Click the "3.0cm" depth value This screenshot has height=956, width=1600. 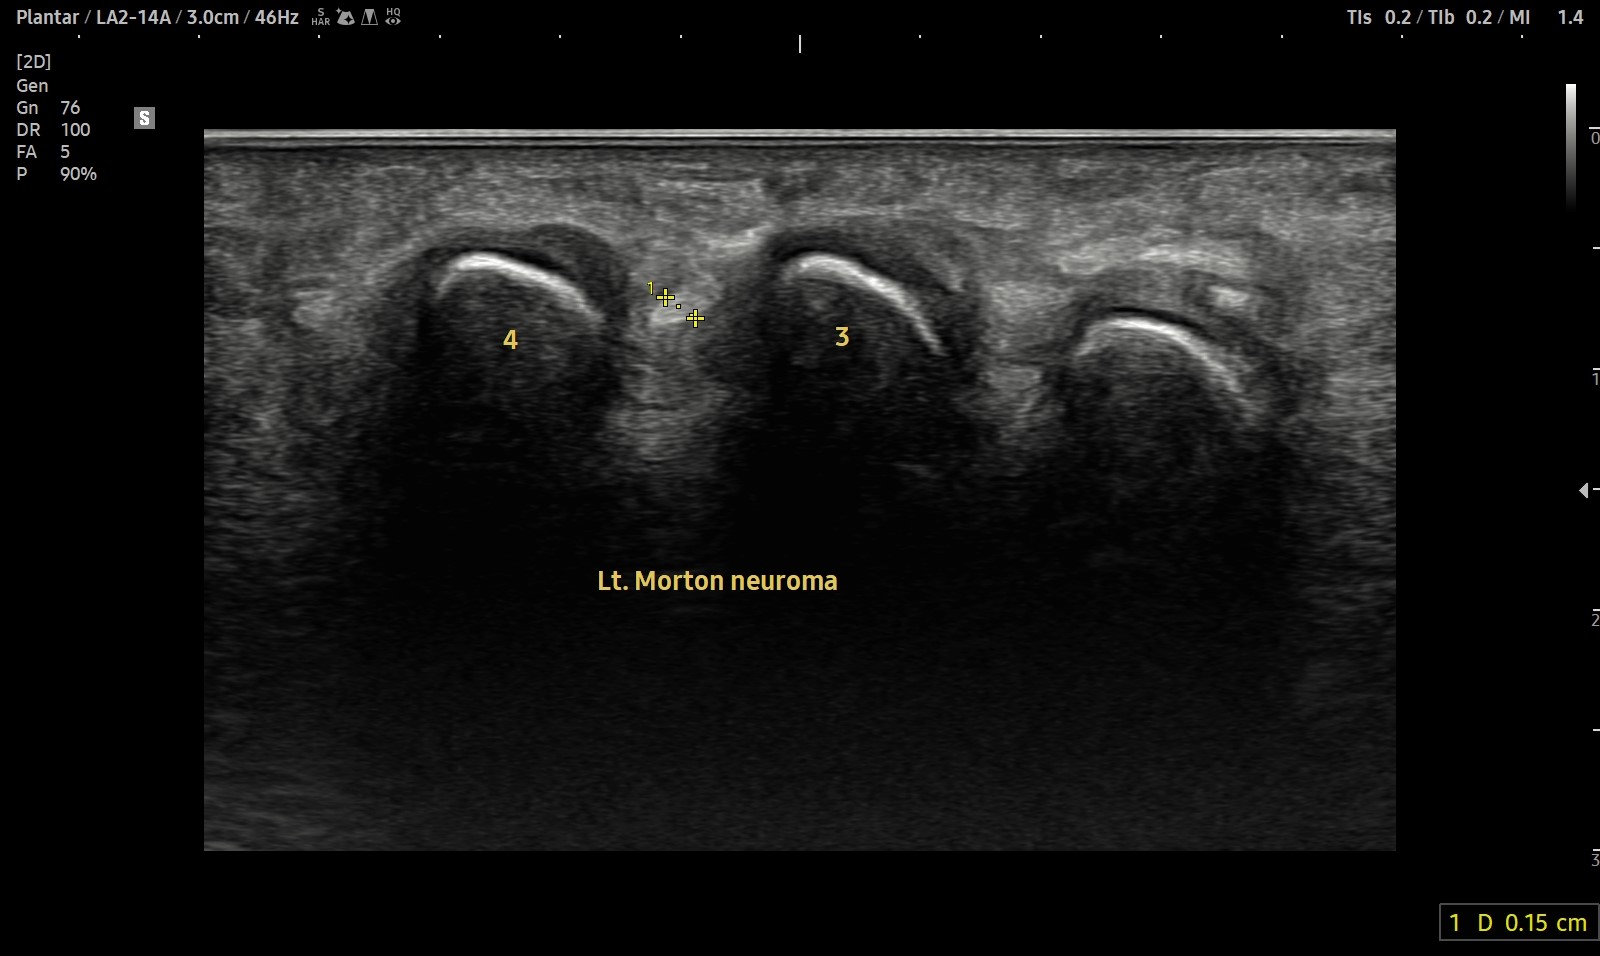(213, 17)
